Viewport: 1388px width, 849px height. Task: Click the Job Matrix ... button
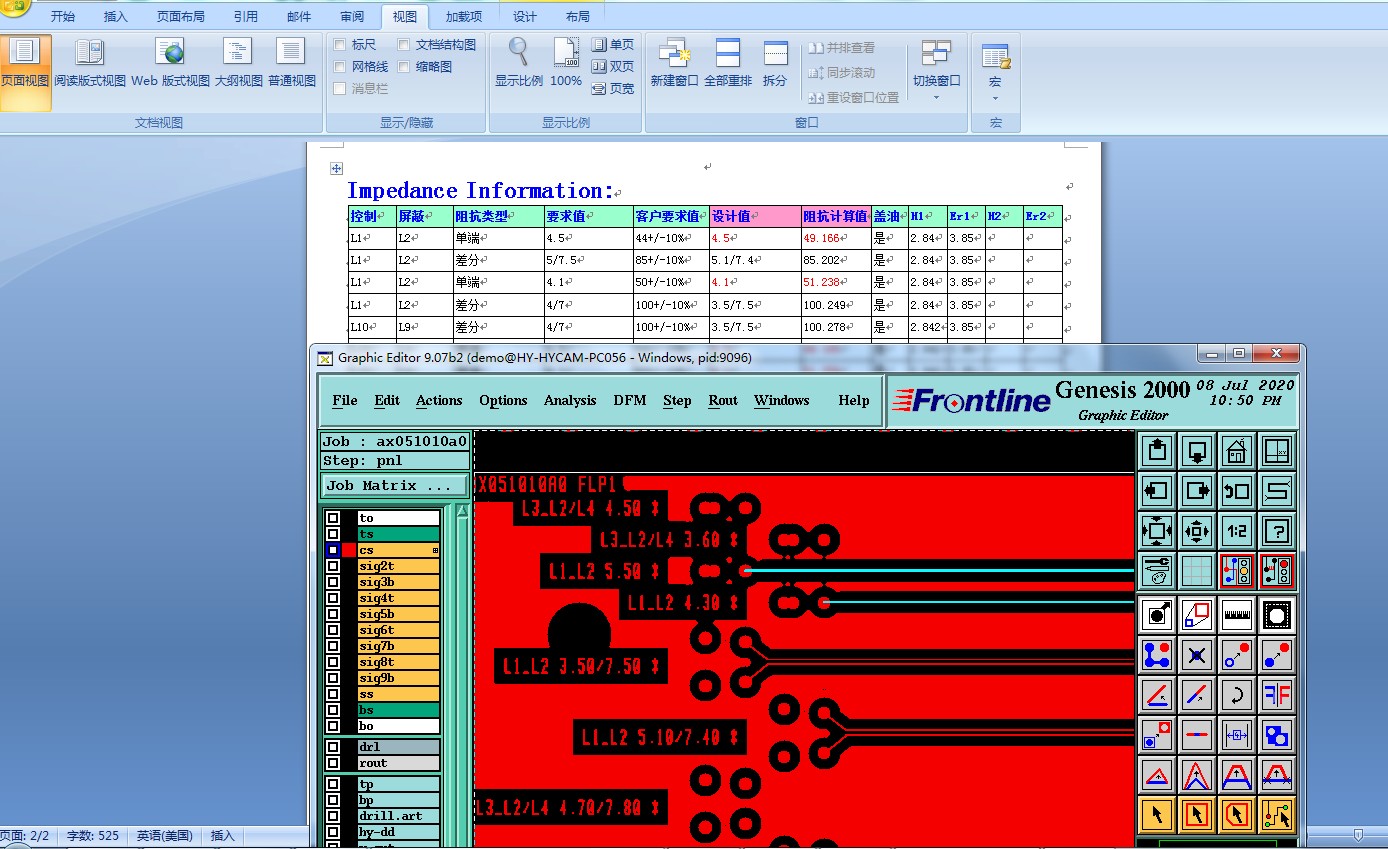point(395,485)
